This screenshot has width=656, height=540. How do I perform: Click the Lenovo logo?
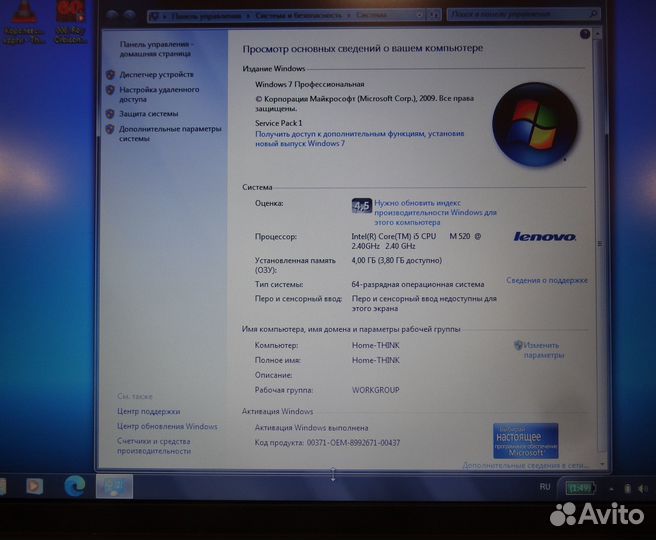pos(545,236)
